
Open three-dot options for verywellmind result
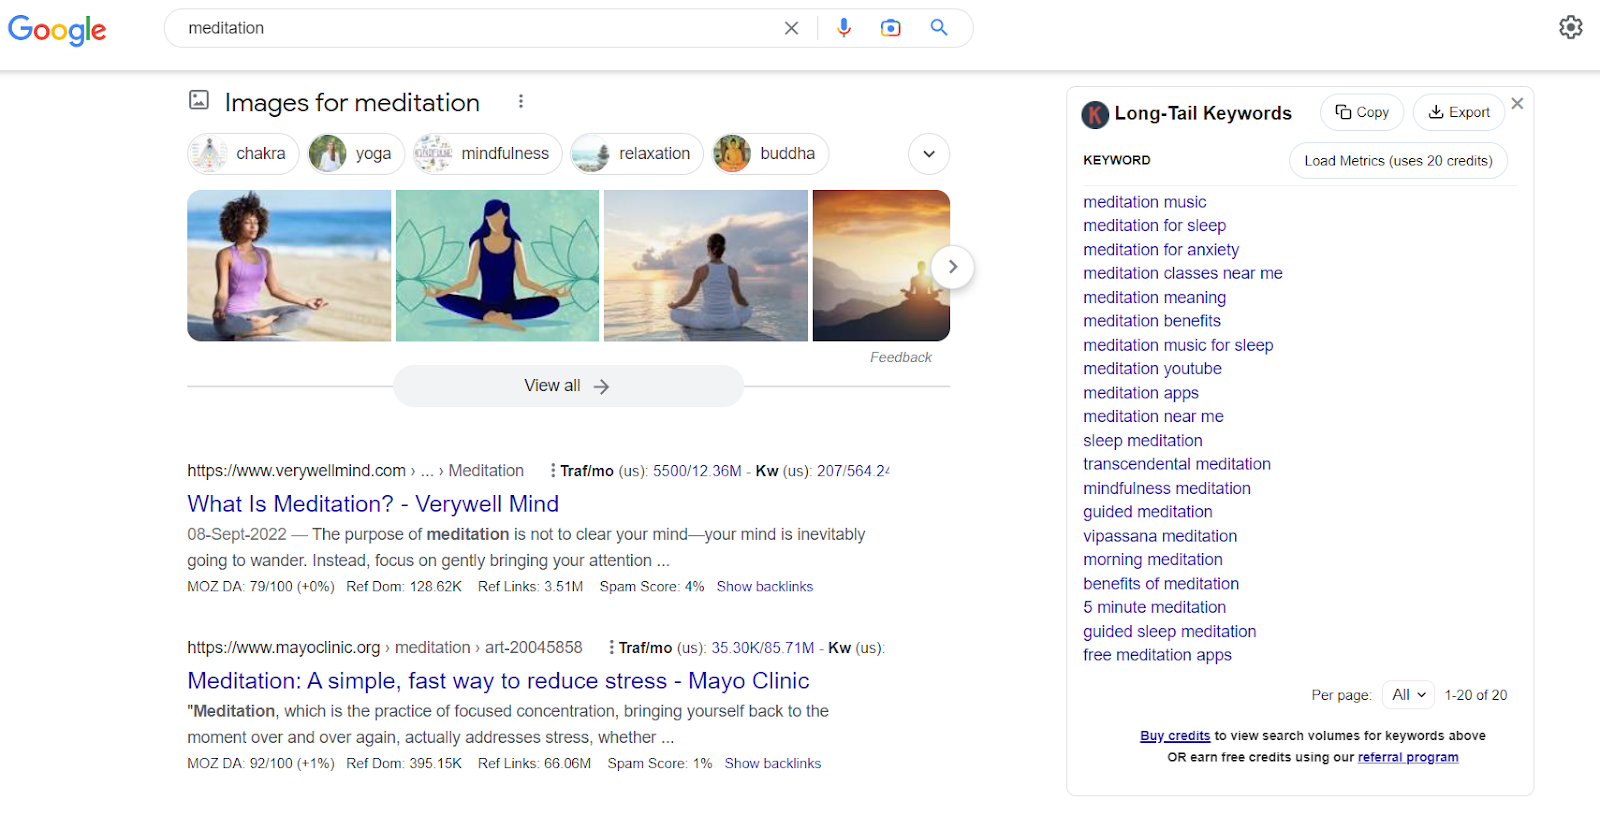552,470
